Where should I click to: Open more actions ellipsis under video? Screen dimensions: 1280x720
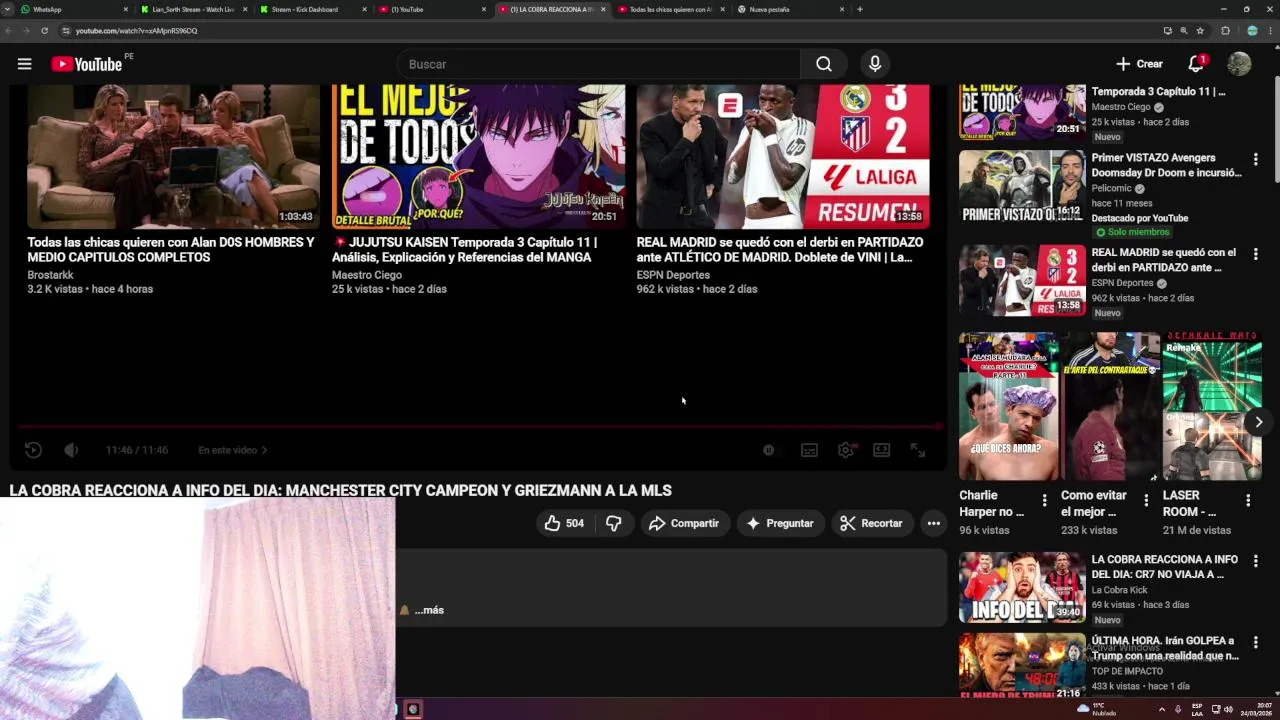[933, 523]
